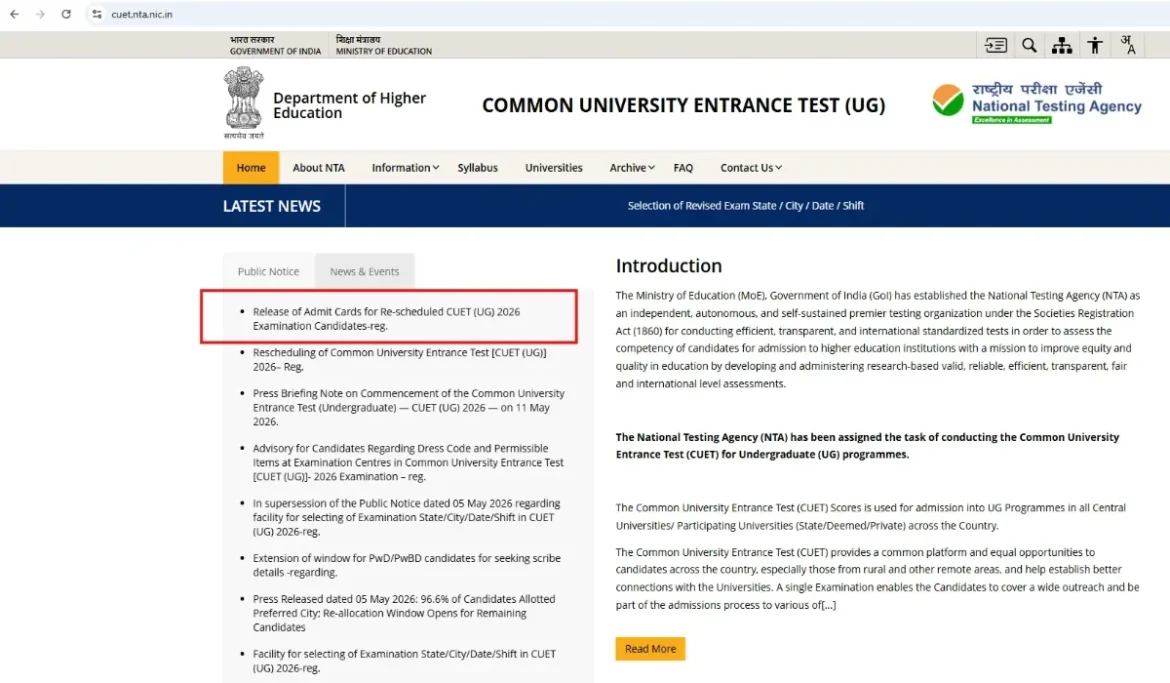The height and width of the screenshot is (683, 1170).
Task: Open Rescheduling of Common University Entrance Test notice
Action: tap(399, 360)
